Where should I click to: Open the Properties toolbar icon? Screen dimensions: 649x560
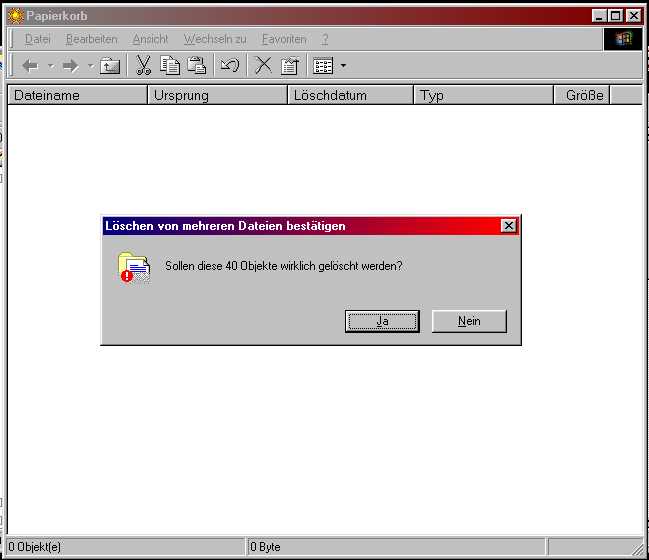click(x=289, y=66)
